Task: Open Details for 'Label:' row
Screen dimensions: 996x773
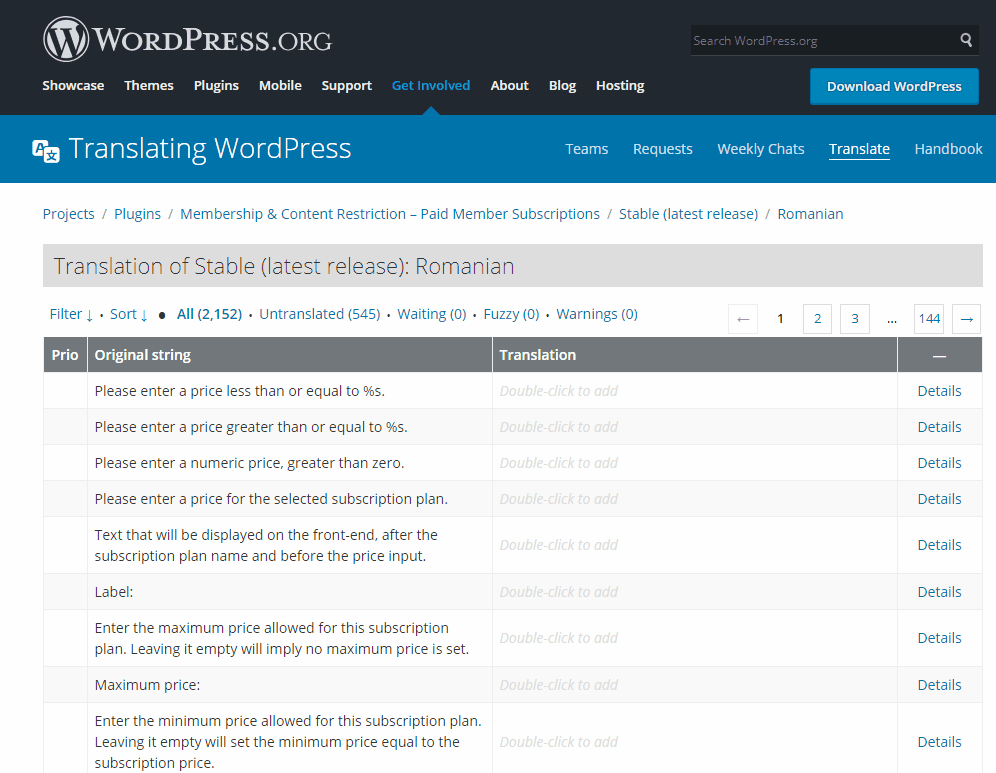Action: click(939, 593)
